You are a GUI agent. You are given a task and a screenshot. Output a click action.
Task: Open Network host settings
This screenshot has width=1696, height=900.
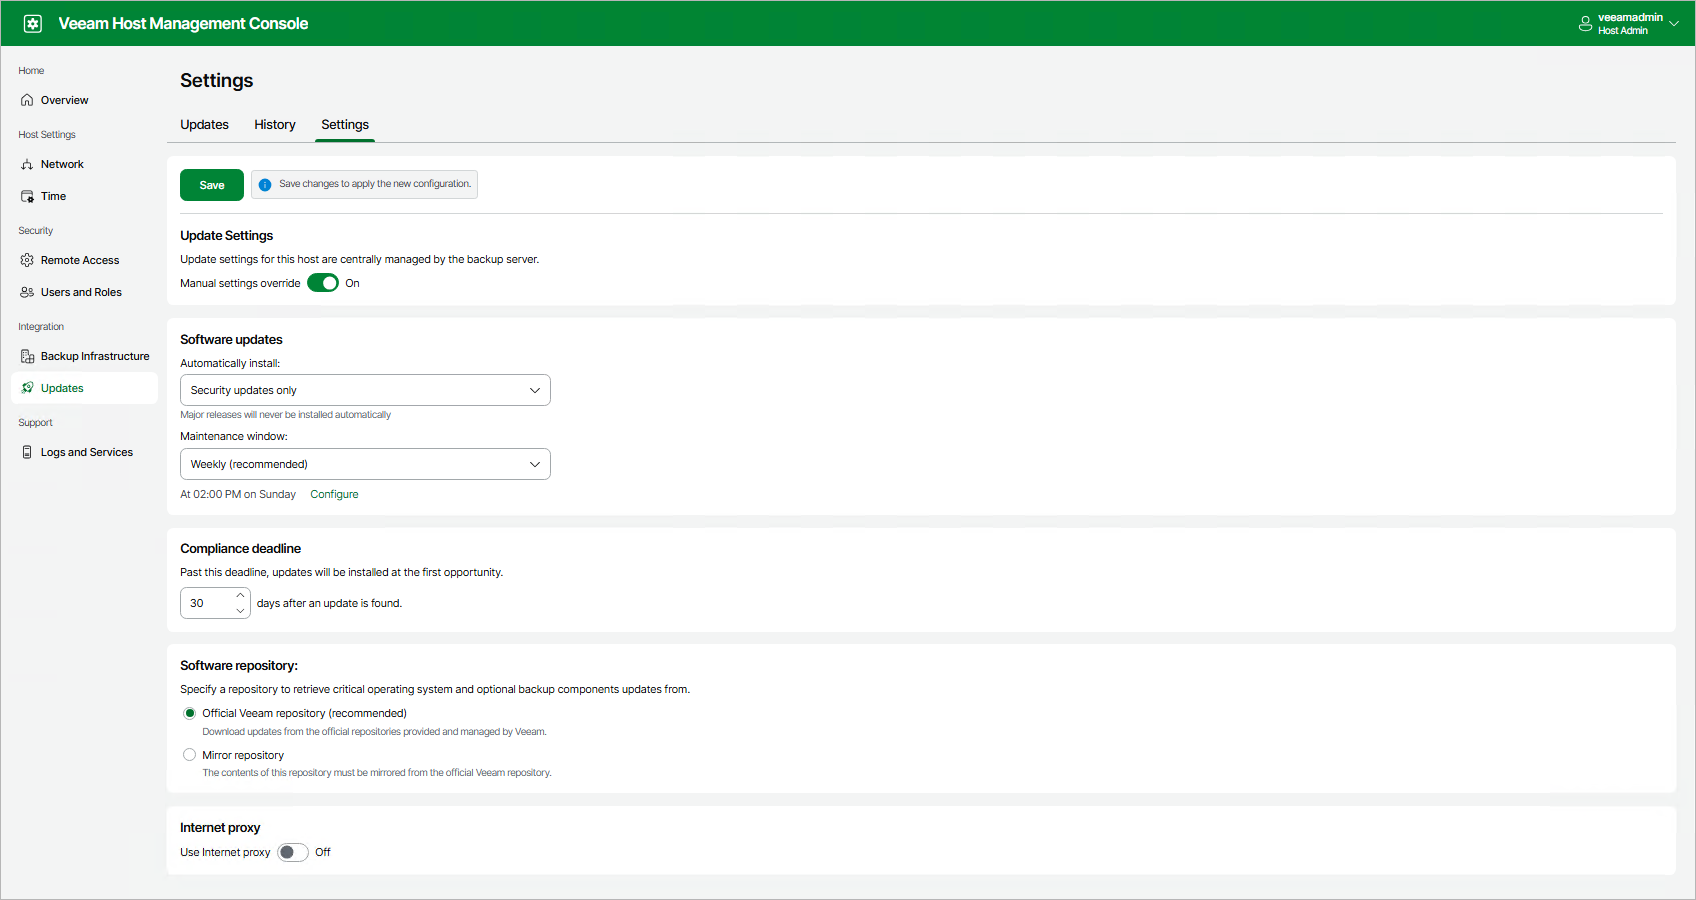(x=84, y=164)
